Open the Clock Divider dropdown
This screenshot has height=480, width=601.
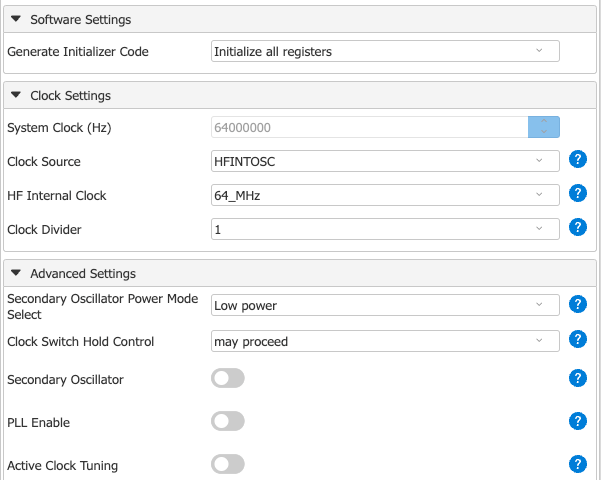pyautogui.click(x=385, y=229)
